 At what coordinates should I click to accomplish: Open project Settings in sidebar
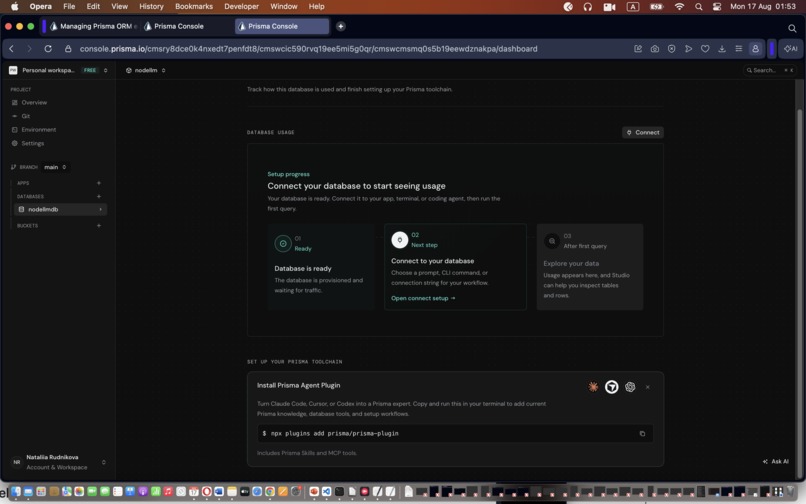(32, 143)
